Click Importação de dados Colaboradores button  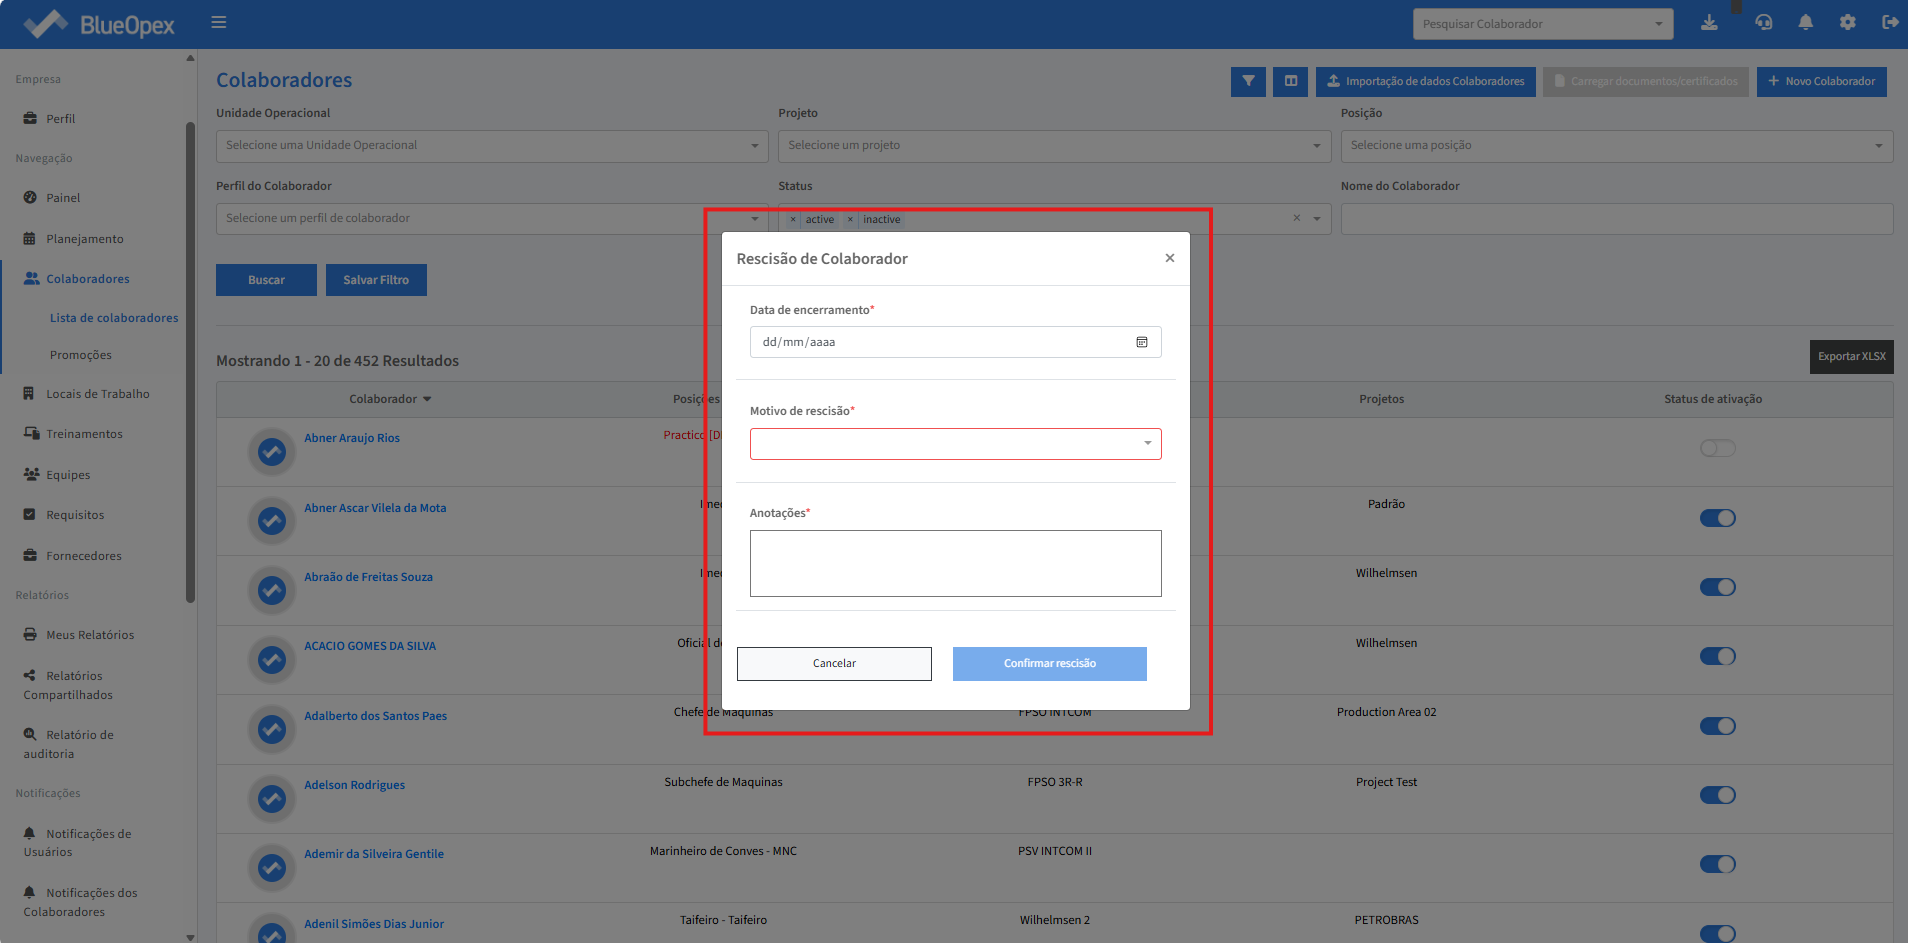point(1426,82)
